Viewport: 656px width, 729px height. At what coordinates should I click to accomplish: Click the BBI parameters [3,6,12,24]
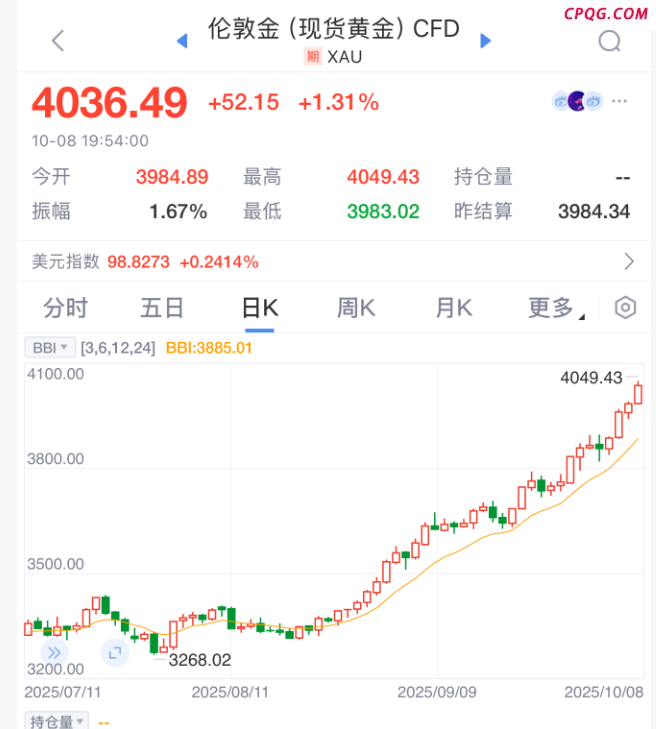118,348
